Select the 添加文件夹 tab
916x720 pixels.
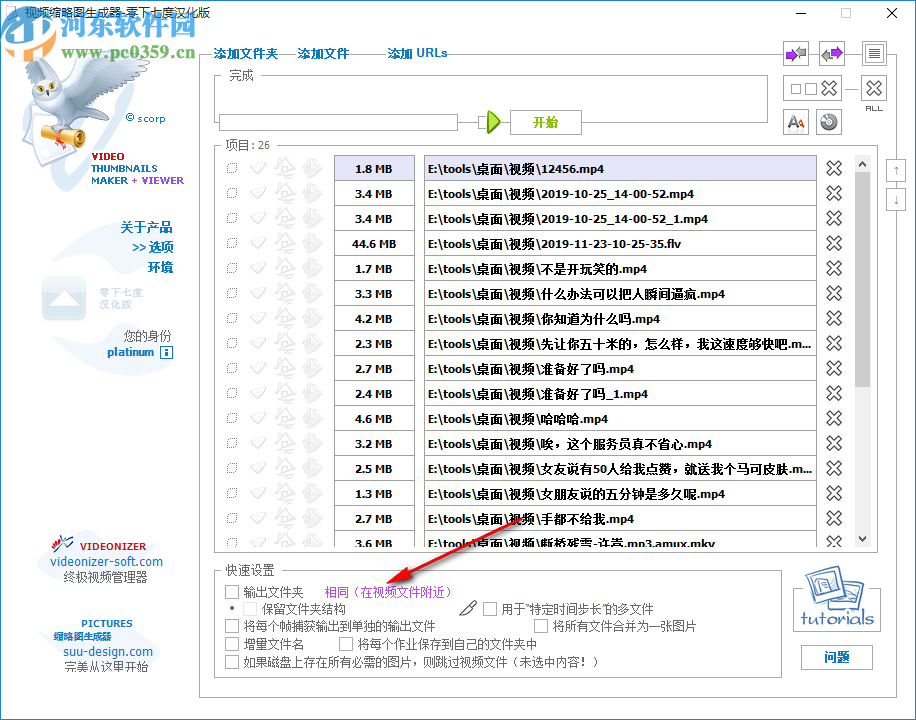pos(246,53)
